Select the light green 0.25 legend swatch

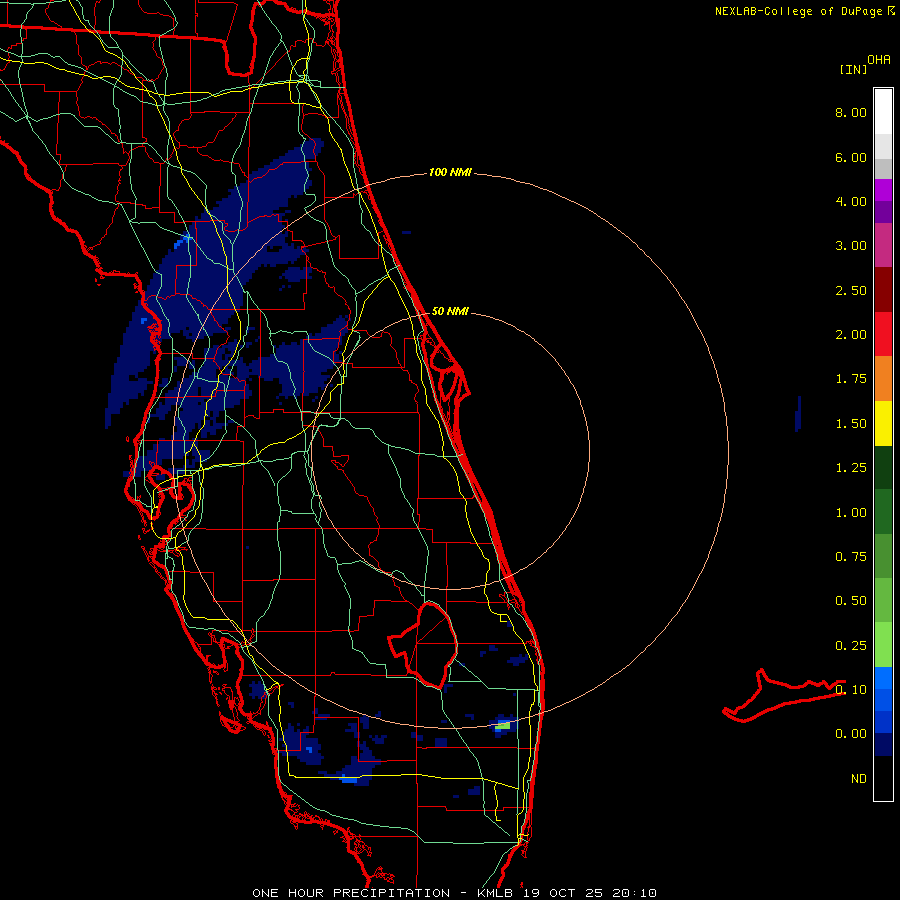point(883,645)
